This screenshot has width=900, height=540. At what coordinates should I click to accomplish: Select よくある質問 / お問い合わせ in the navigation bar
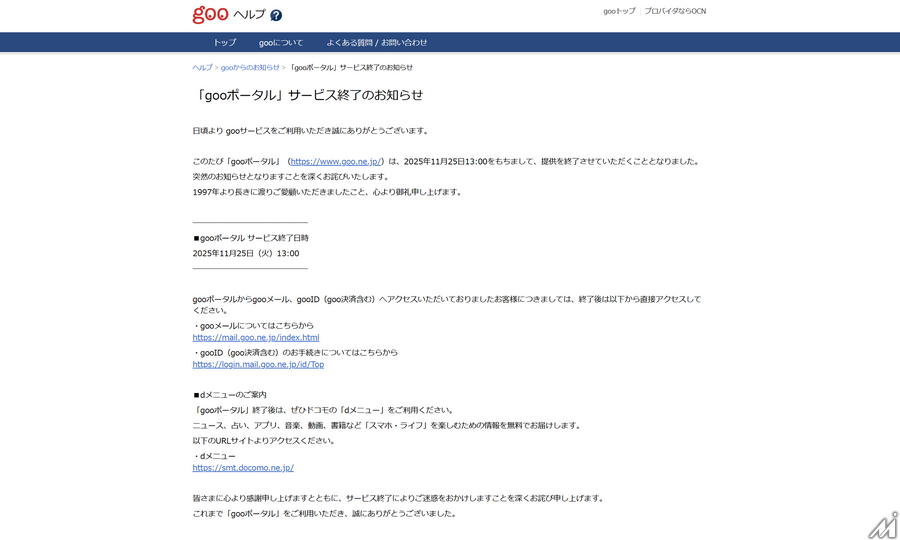pyautogui.click(x=376, y=43)
